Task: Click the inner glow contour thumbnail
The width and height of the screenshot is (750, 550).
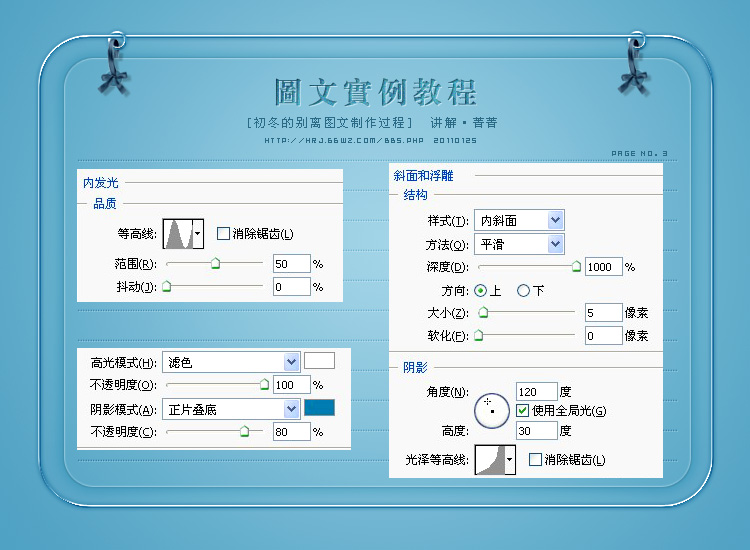Action: tap(177, 234)
